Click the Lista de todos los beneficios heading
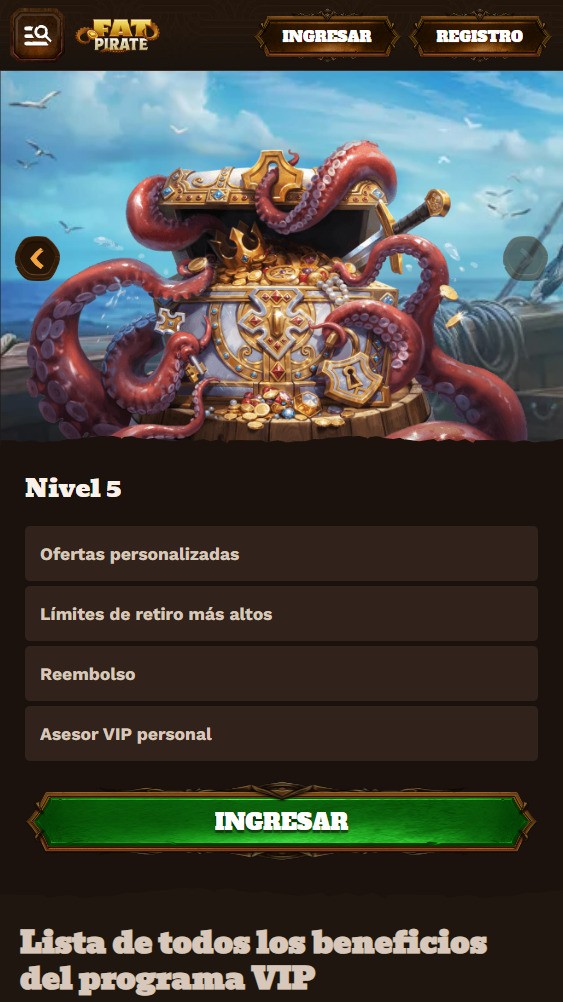The height and width of the screenshot is (1002, 563). 254,960
